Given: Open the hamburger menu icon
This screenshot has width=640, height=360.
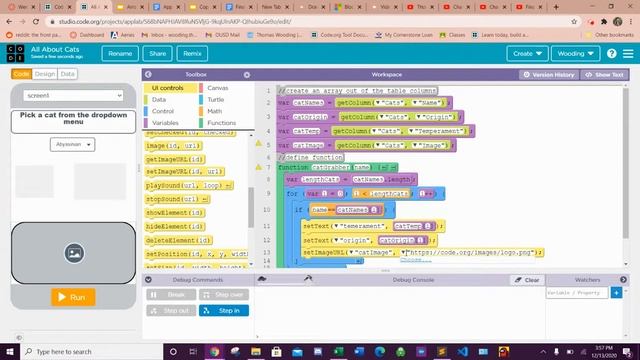Looking at the screenshot, I should [628, 53].
